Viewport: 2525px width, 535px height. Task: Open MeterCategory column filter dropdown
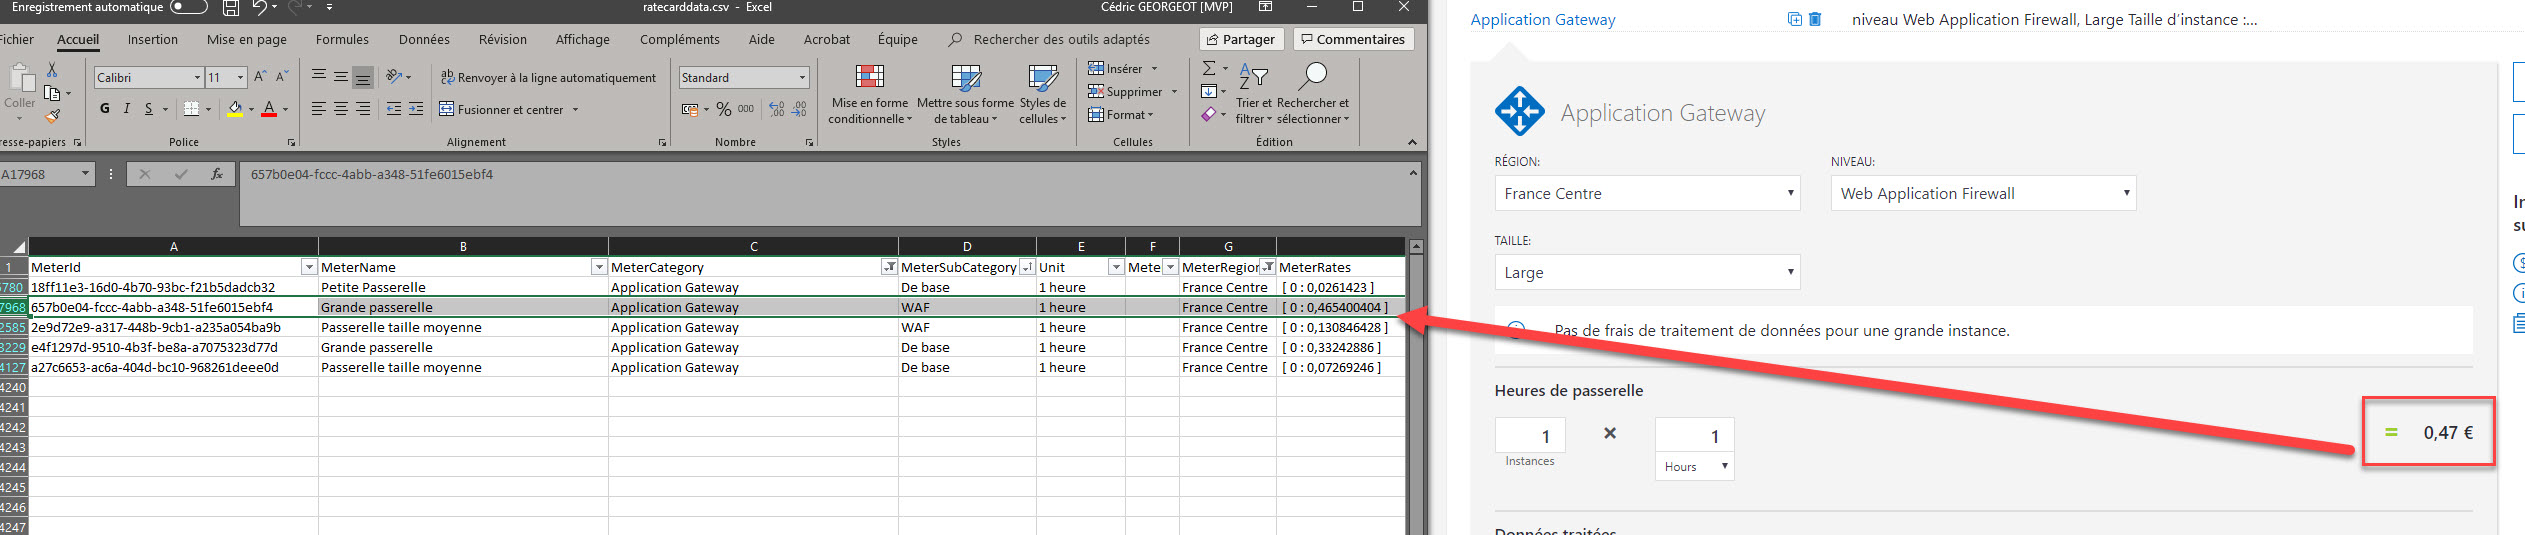[889, 267]
